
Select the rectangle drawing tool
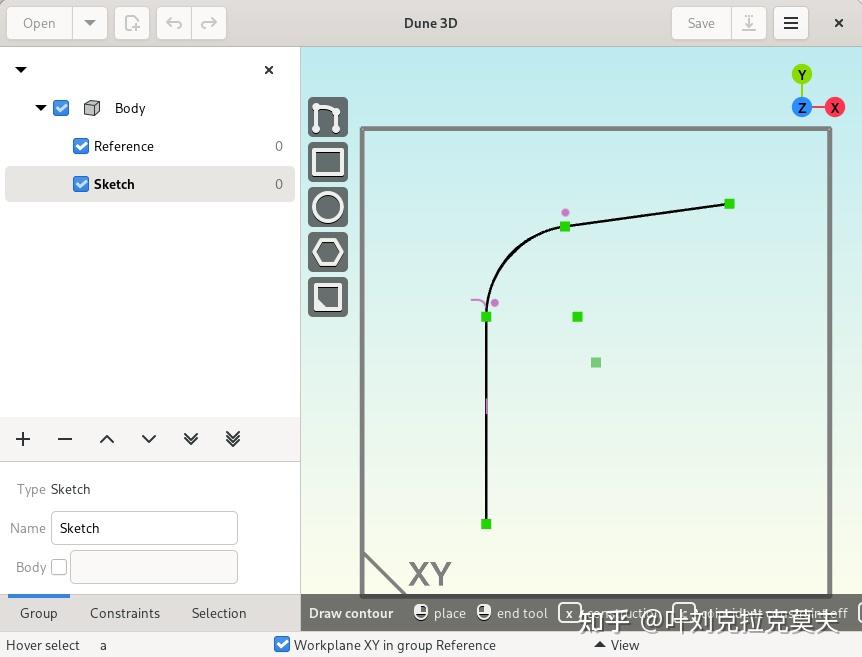coord(327,161)
